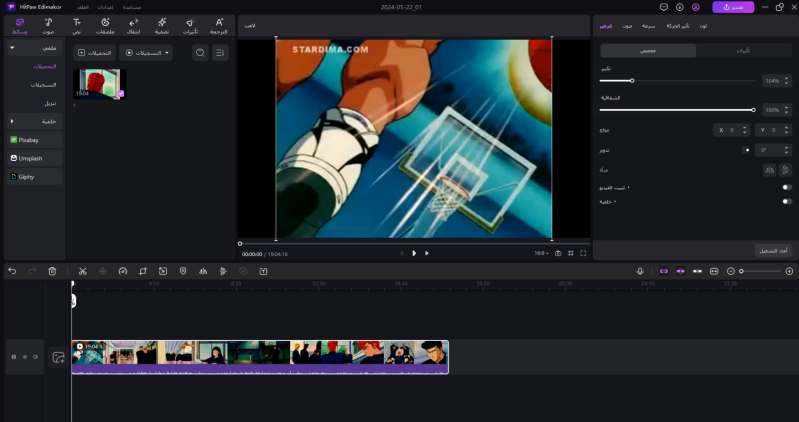
Task: Zoom out the timeline with minus icon
Action: (x=731, y=271)
